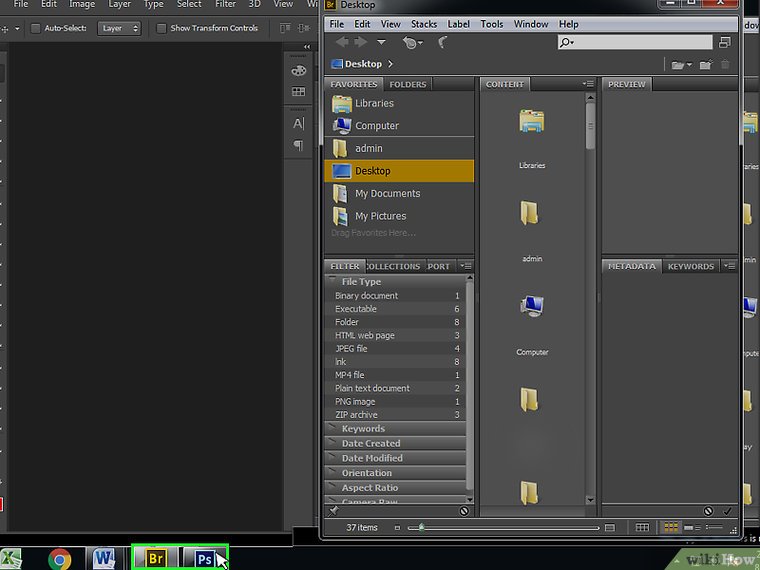760x570 pixels.
Task: Open the Swatches panel grid icon
Action: click(x=298, y=92)
